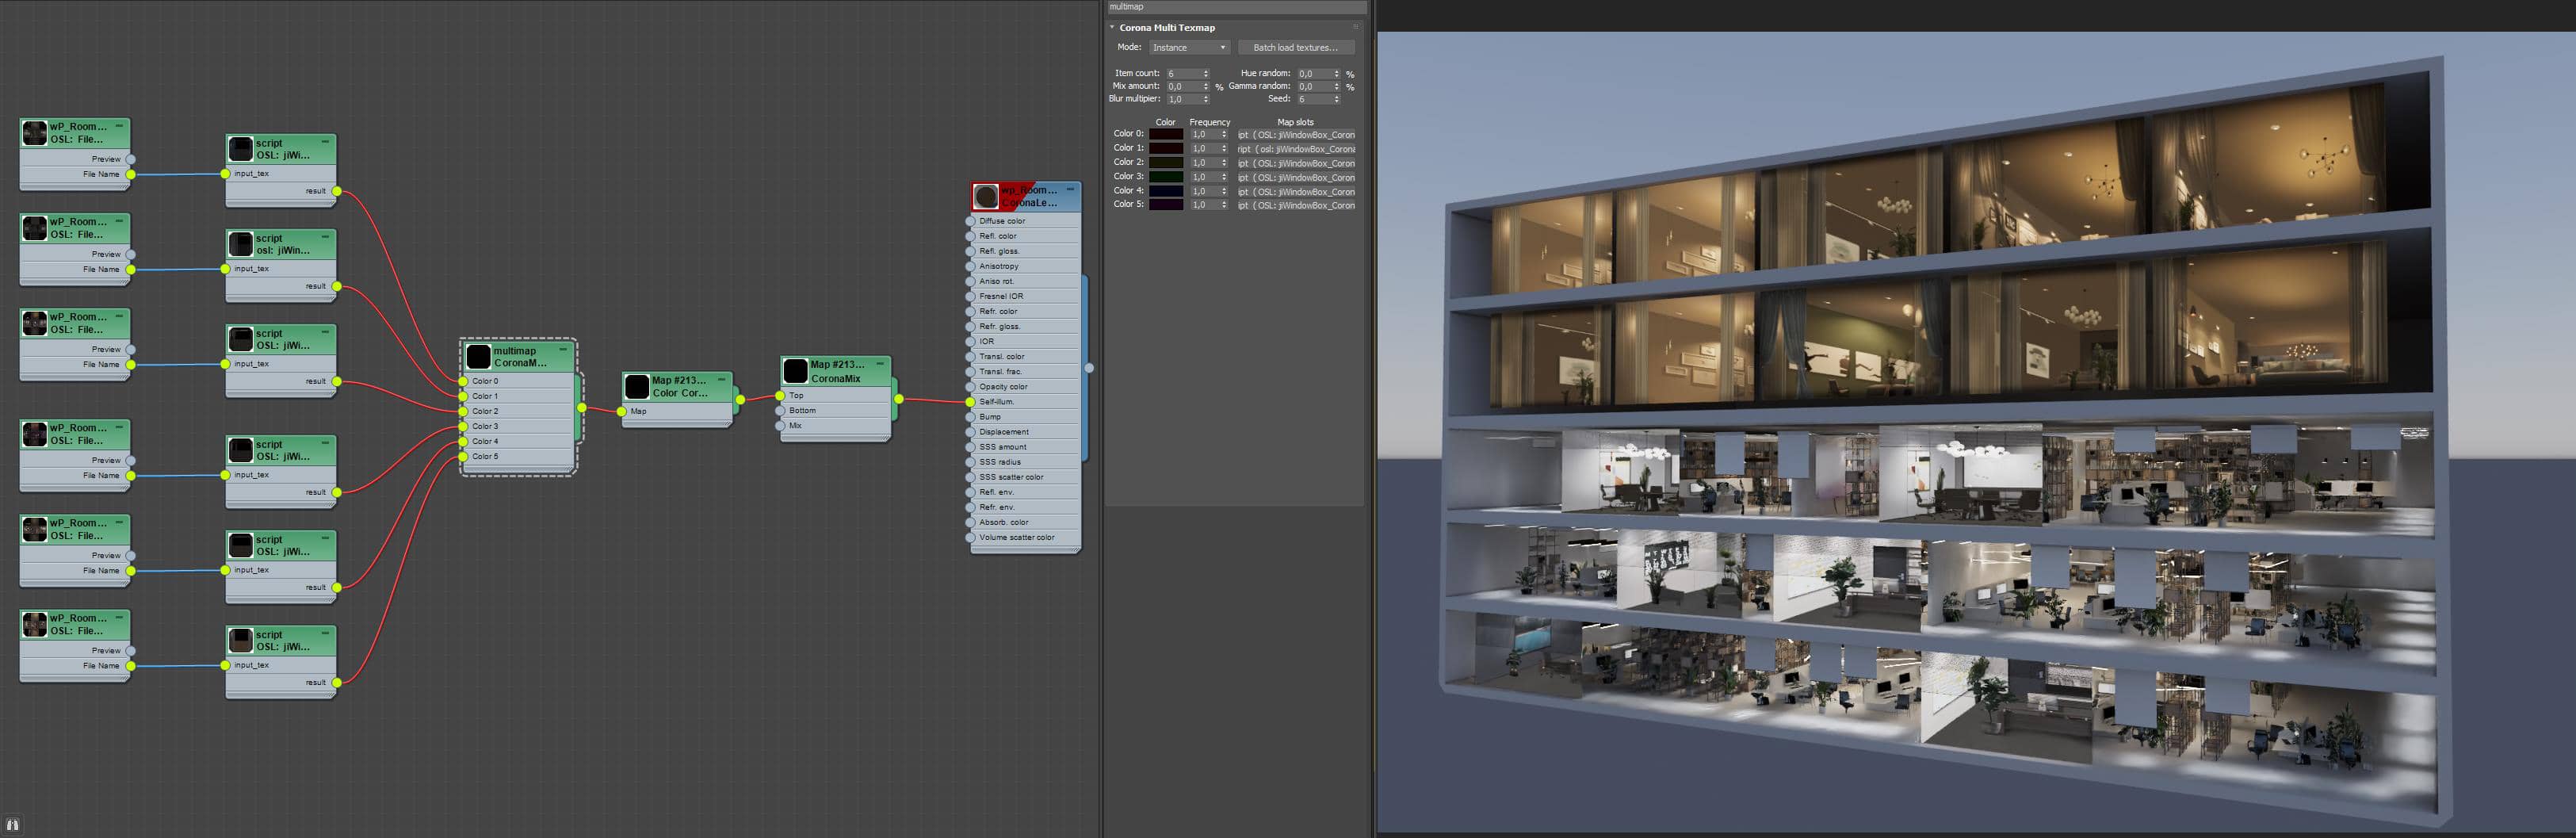Pick the Color 3 green swatch
Screen dimensions: 2576x838
coord(1165,177)
